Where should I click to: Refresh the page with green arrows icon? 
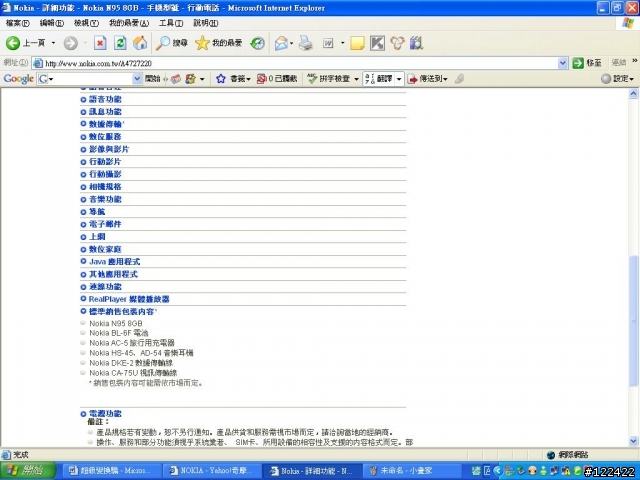(120, 43)
